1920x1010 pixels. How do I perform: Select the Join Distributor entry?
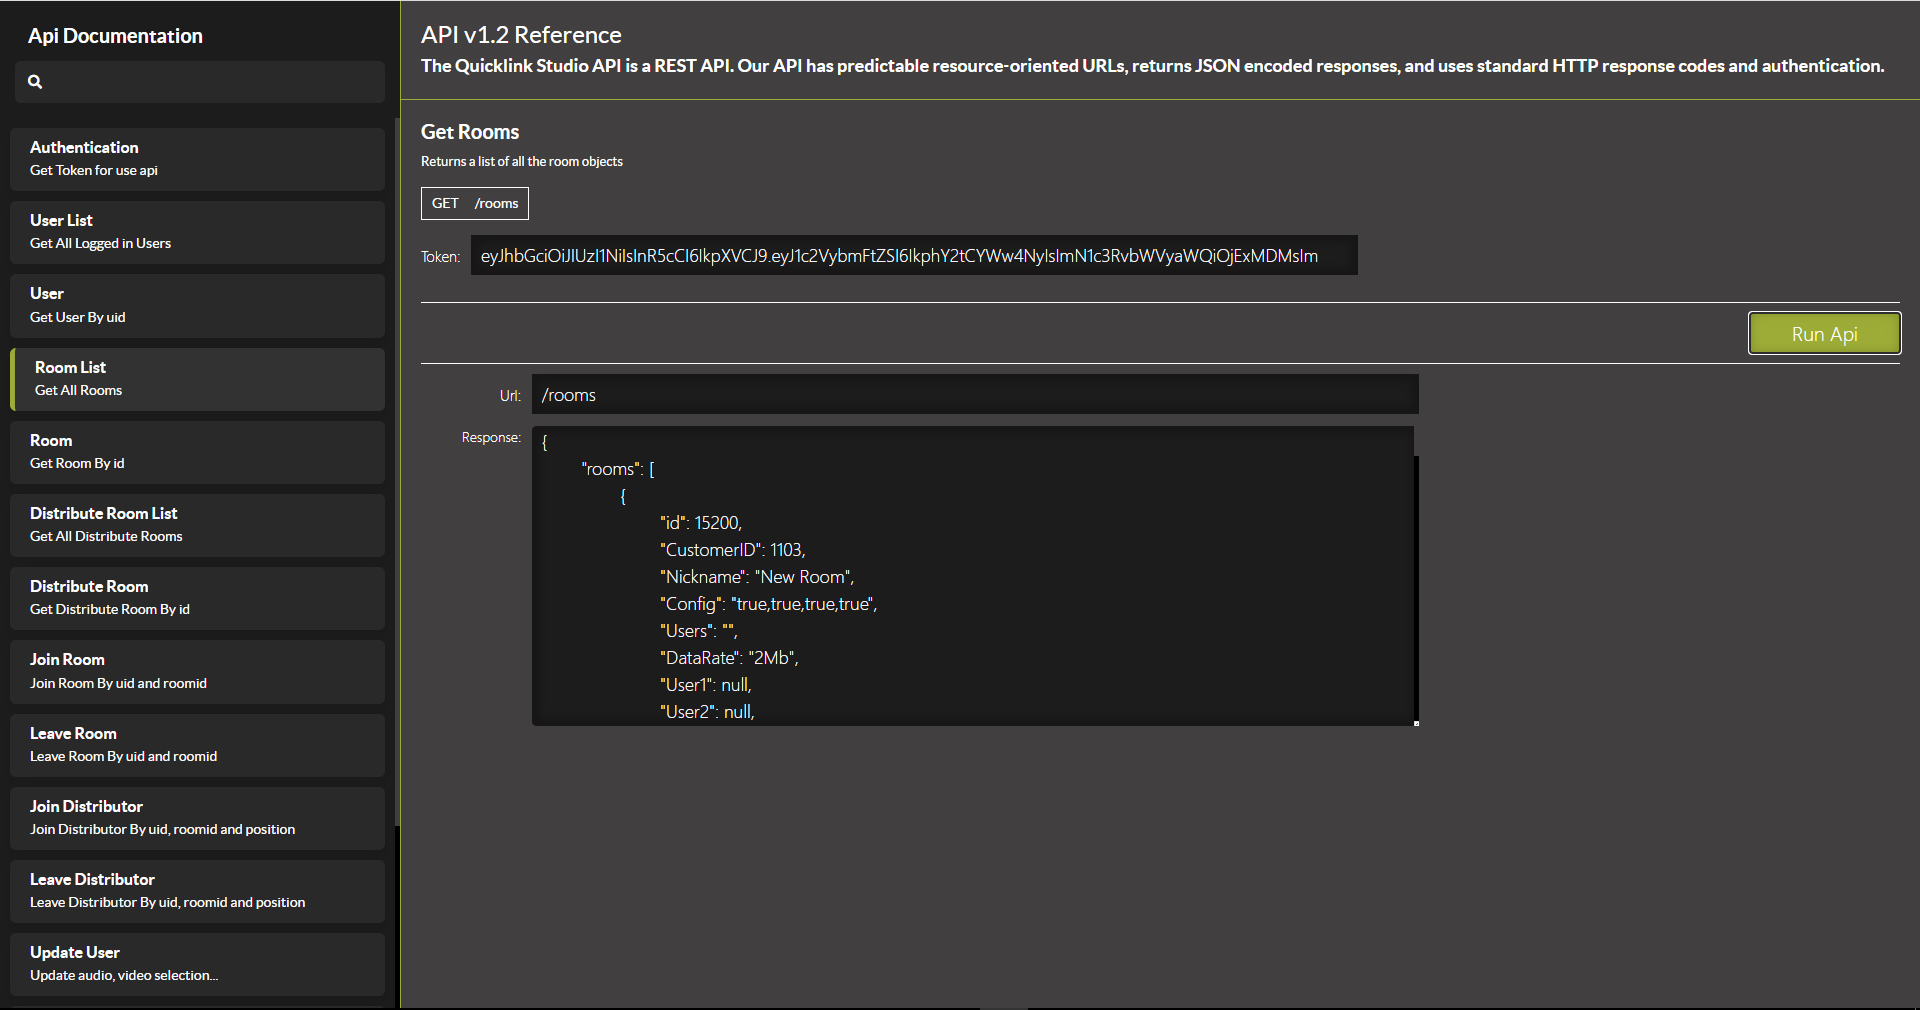click(197, 818)
